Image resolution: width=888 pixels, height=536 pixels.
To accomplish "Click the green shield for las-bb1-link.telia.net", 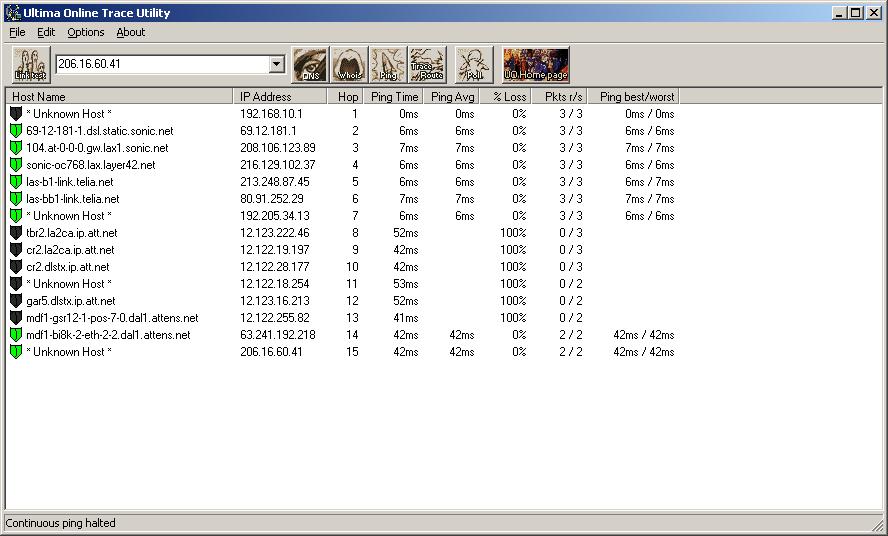I will (16, 199).
